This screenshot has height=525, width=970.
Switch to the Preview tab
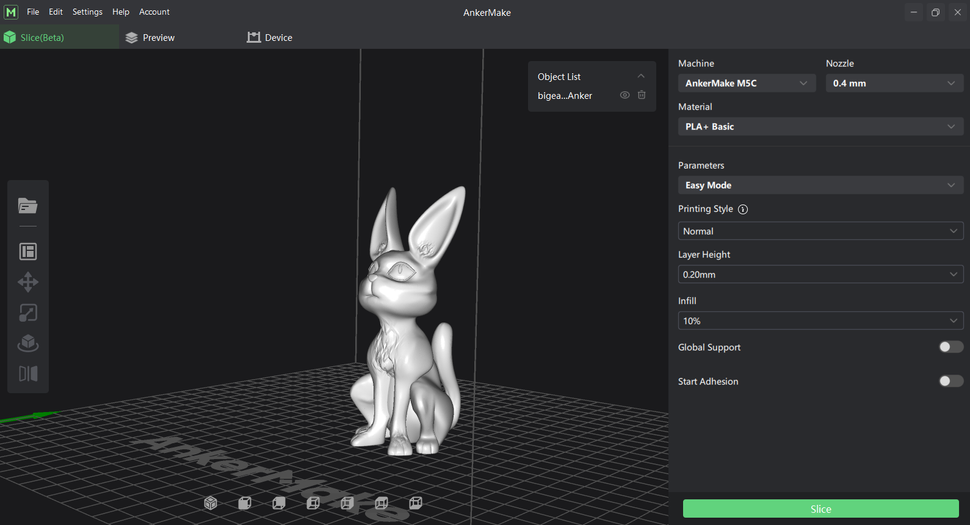point(150,38)
